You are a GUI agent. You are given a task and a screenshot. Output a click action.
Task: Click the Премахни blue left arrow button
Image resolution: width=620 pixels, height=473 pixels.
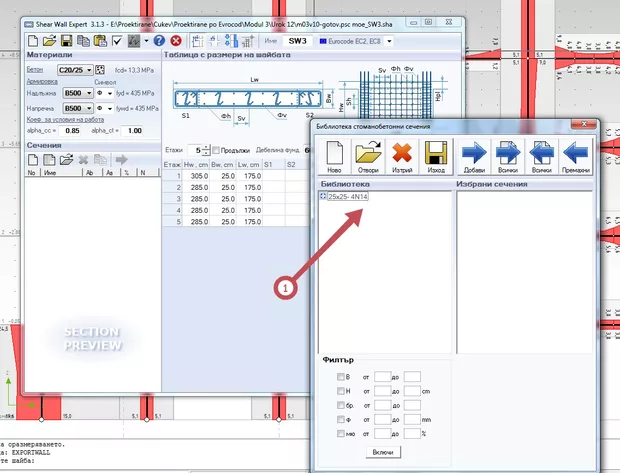tap(575, 157)
